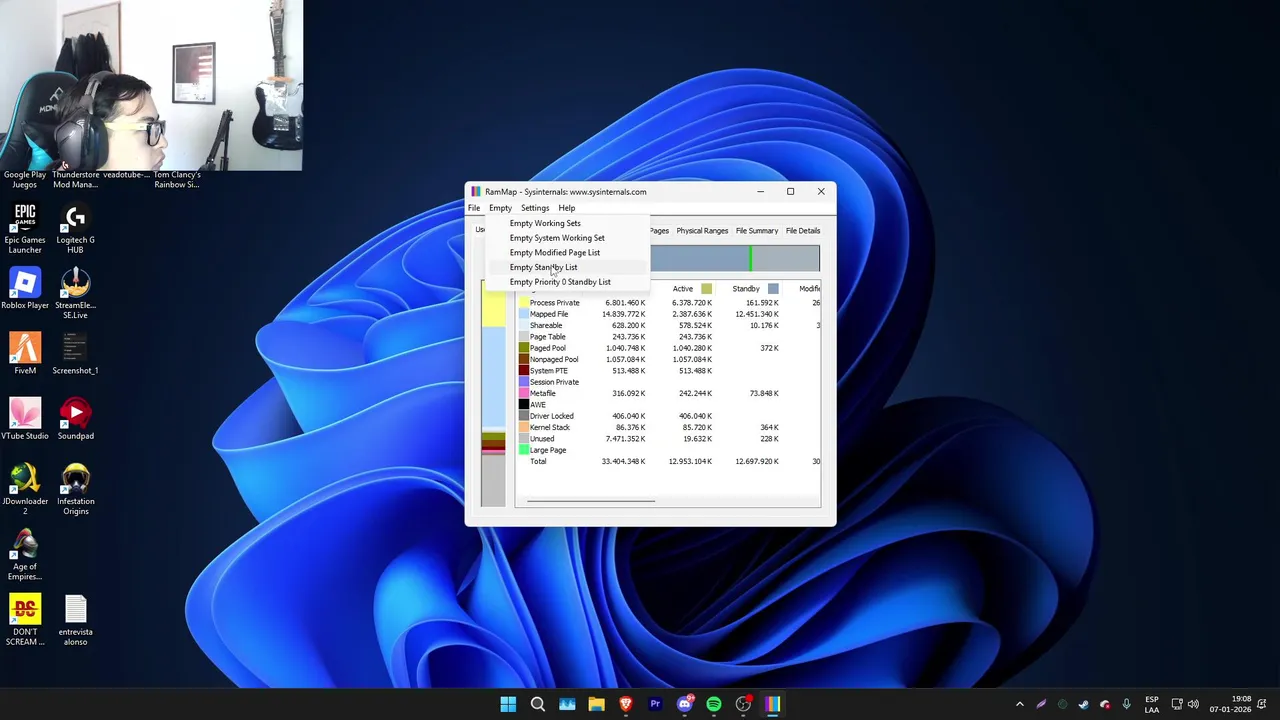Select the Infestation Origins desktop icon
Screen dimensions: 1280x720
coord(75,490)
